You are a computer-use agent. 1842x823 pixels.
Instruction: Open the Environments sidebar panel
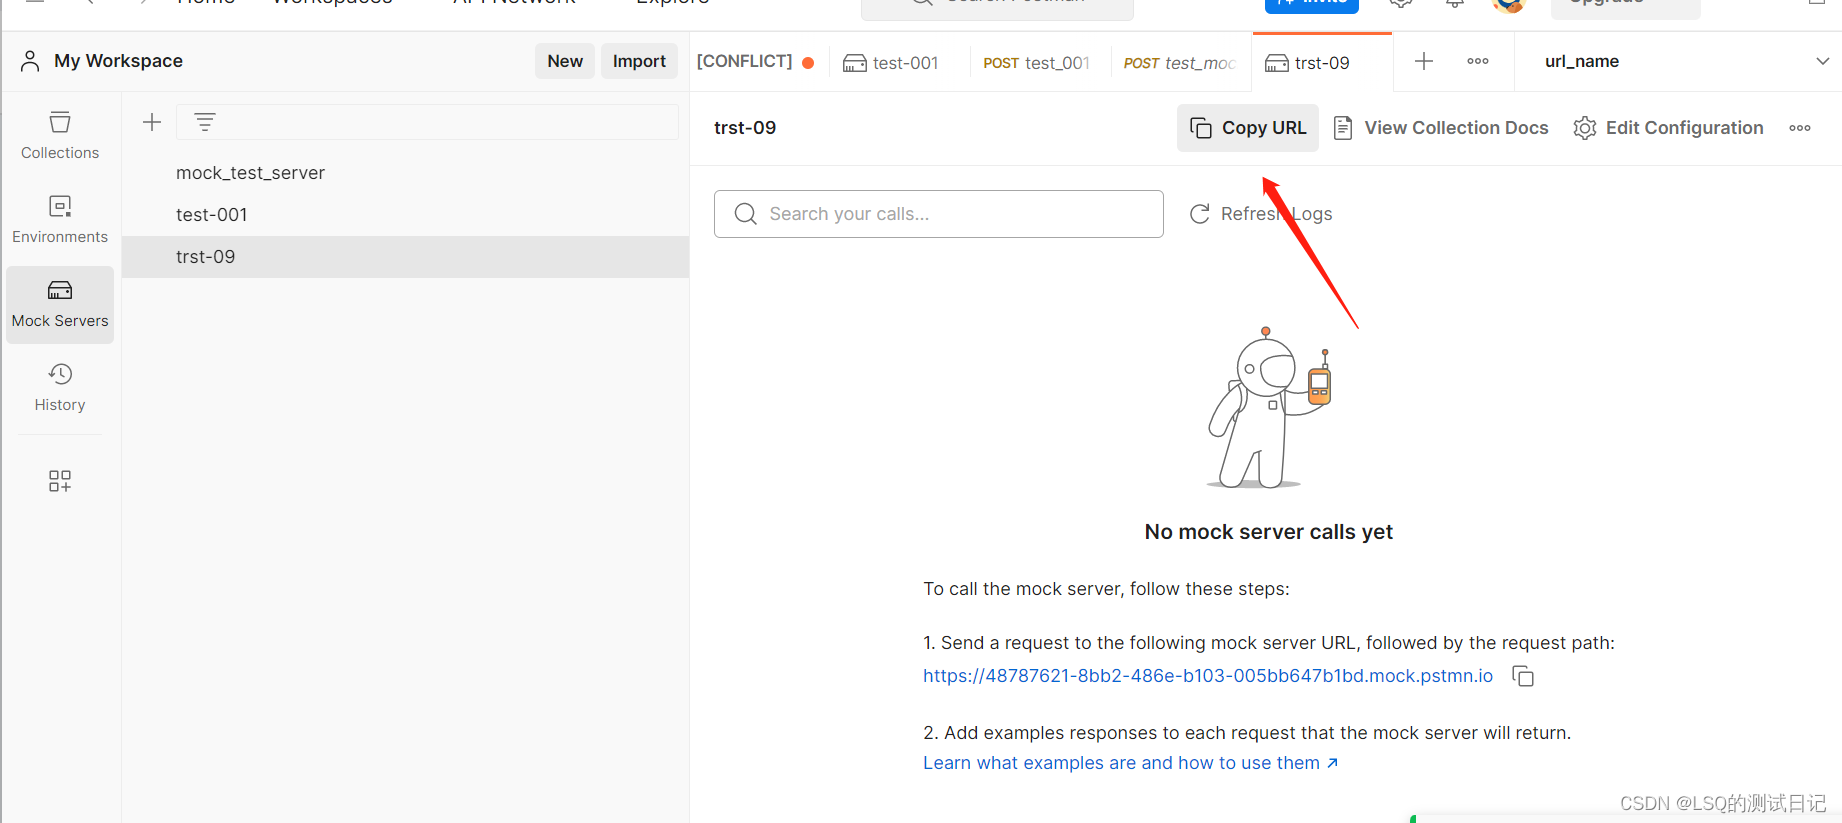coord(60,220)
